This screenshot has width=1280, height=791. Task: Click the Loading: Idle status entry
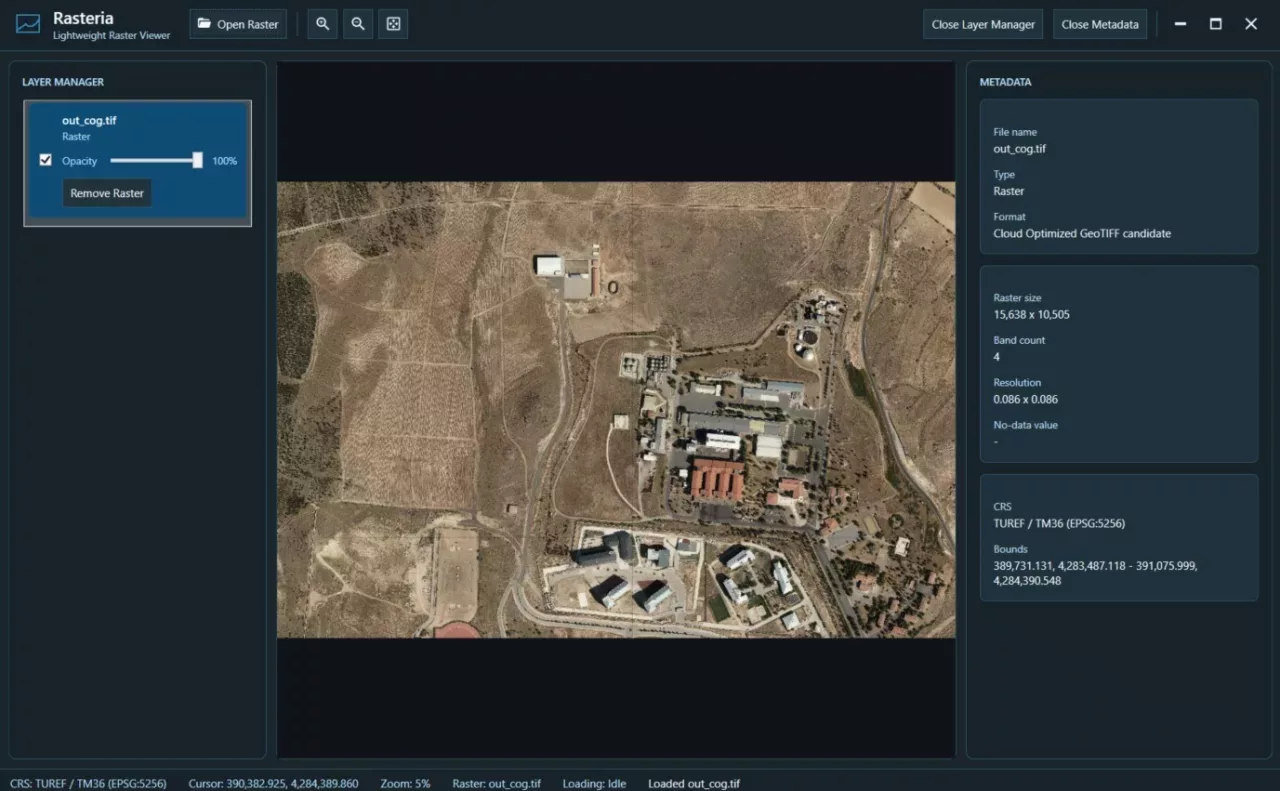(x=594, y=783)
